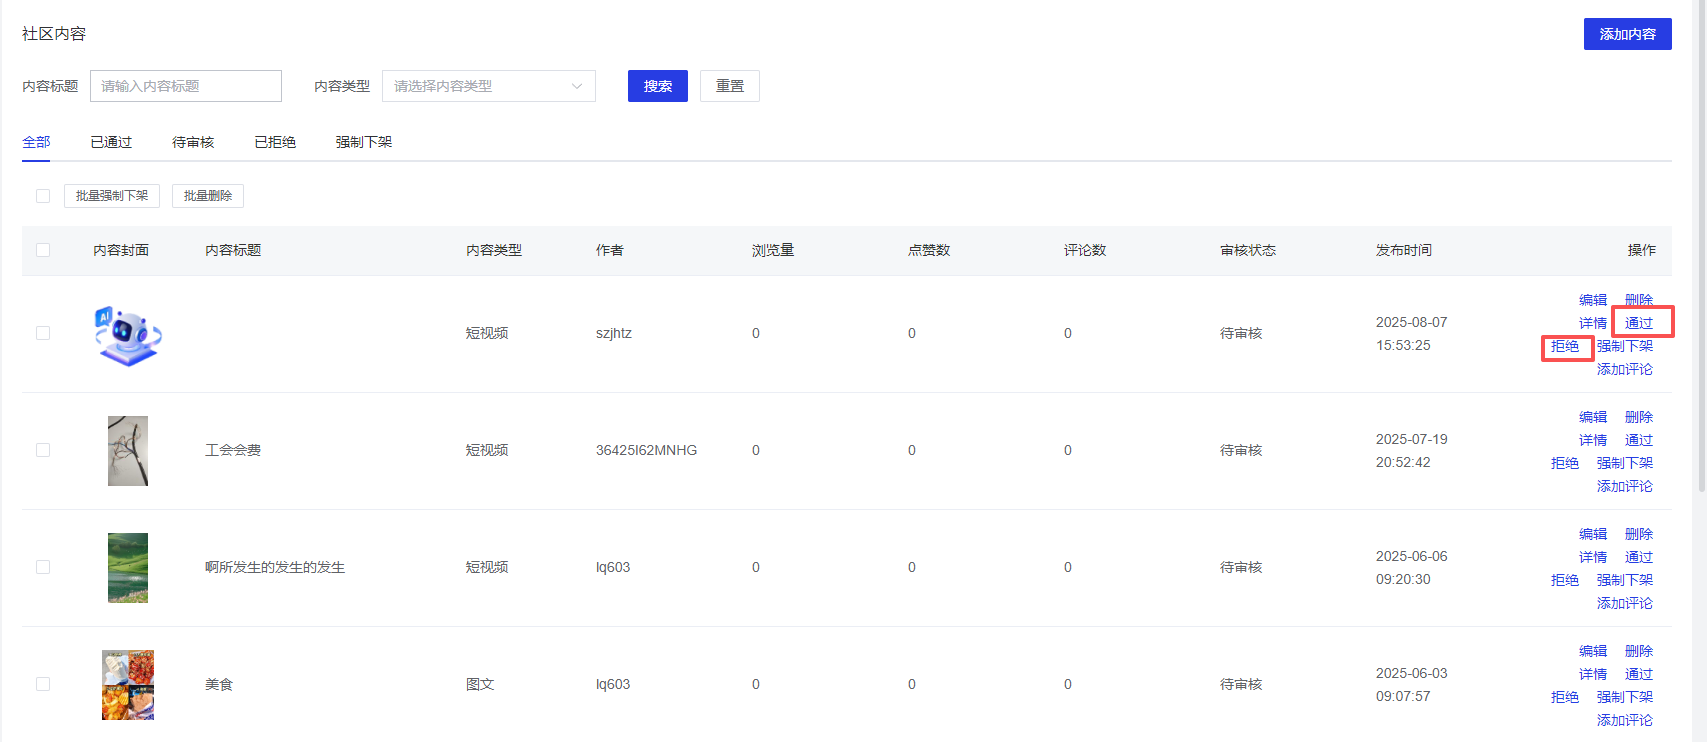Viewport: 1707px width, 742px height.
Task: Click the 批量删除 button
Action: pyautogui.click(x=208, y=196)
